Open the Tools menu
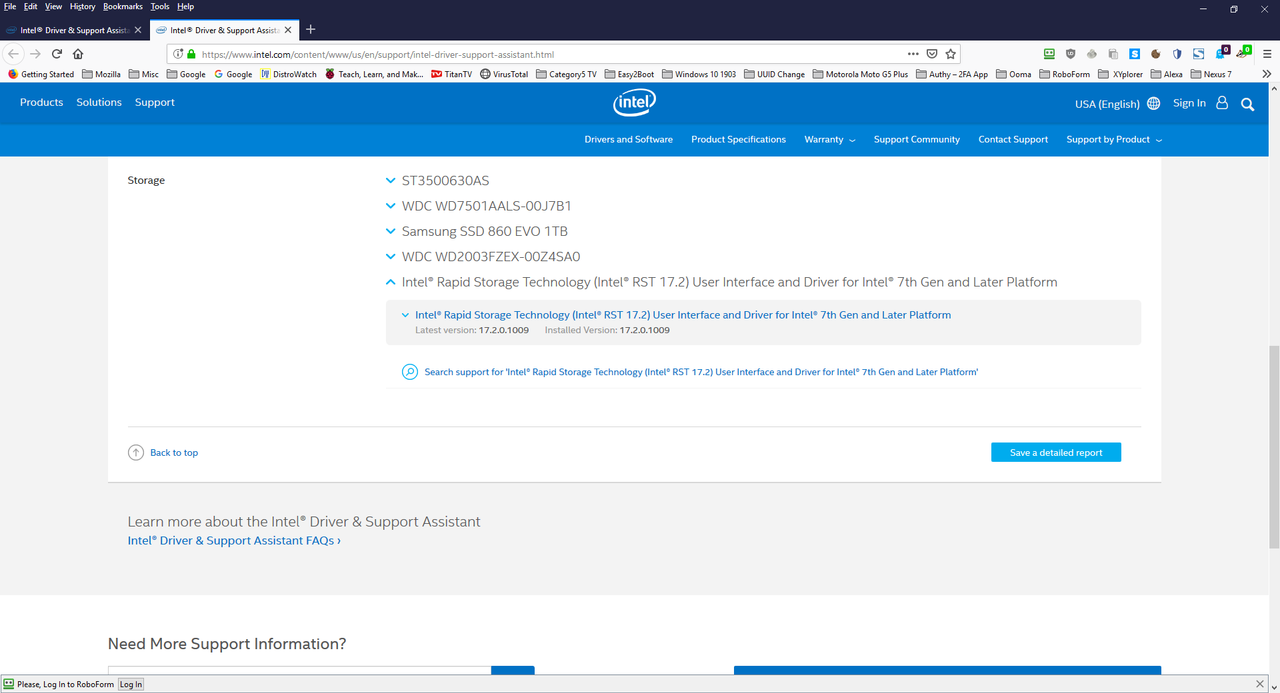 (160, 6)
